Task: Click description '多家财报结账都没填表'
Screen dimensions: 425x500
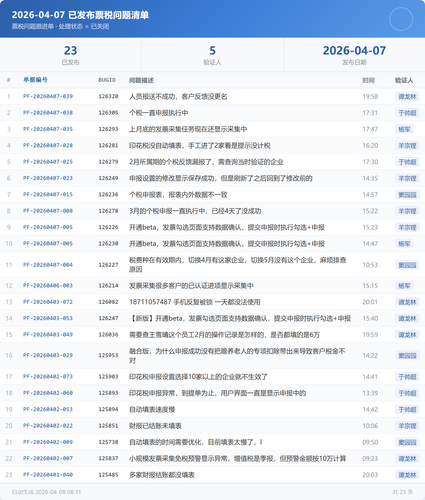Action: [162, 475]
